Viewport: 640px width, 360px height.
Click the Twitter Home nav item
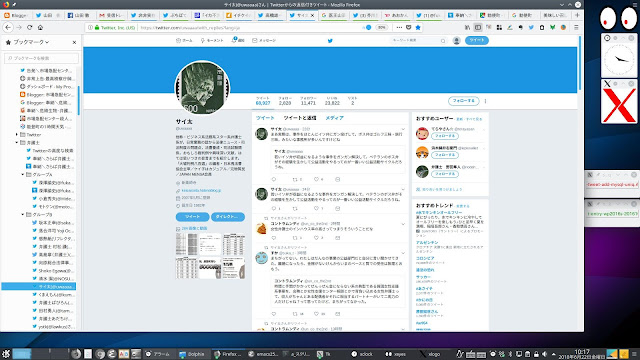click(184, 40)
